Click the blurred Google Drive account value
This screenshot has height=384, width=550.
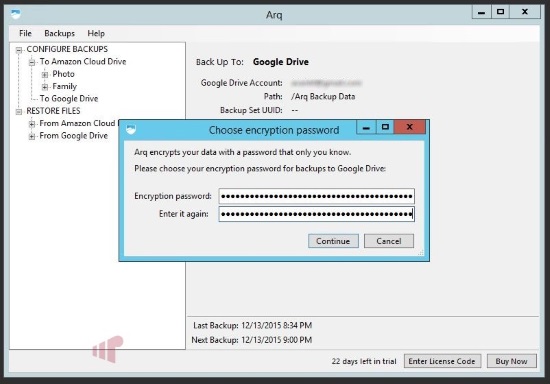click(326, 83)
